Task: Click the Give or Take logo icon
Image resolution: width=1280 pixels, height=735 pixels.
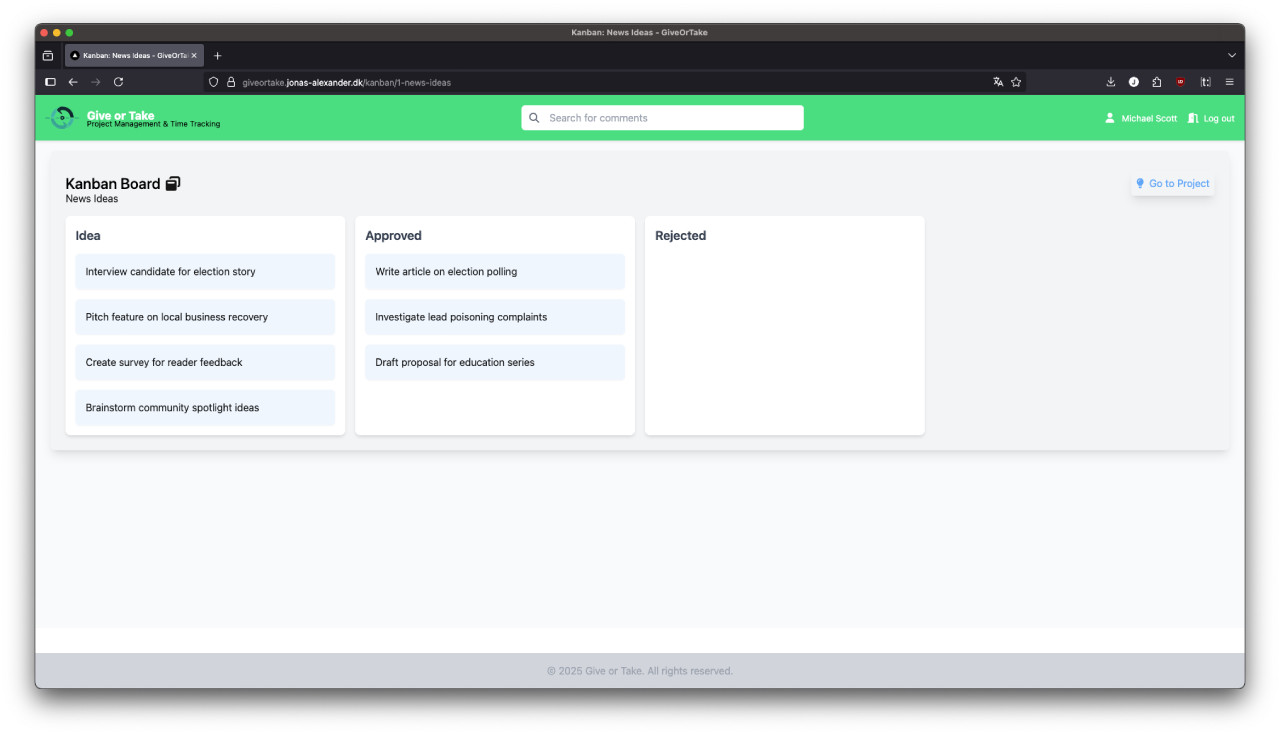Action: 62,118
